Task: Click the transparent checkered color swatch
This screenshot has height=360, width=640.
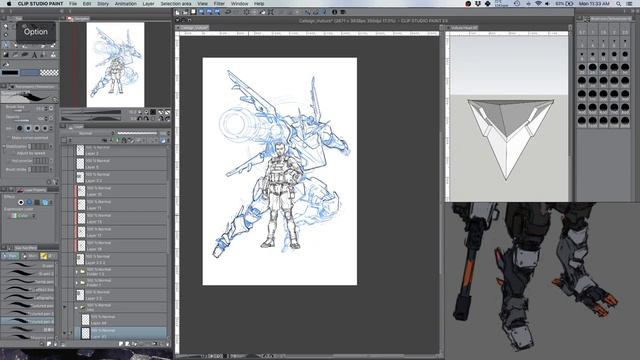Action: point(49,73)
